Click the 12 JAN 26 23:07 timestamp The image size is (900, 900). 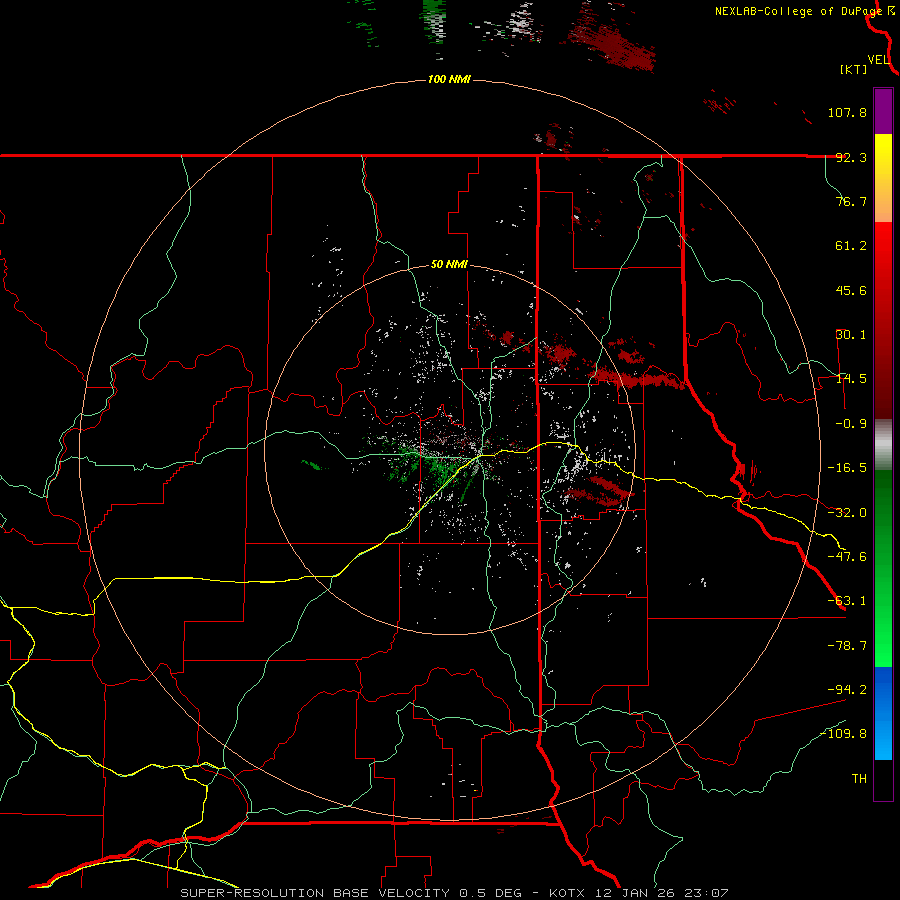click(x=660, y=893)
